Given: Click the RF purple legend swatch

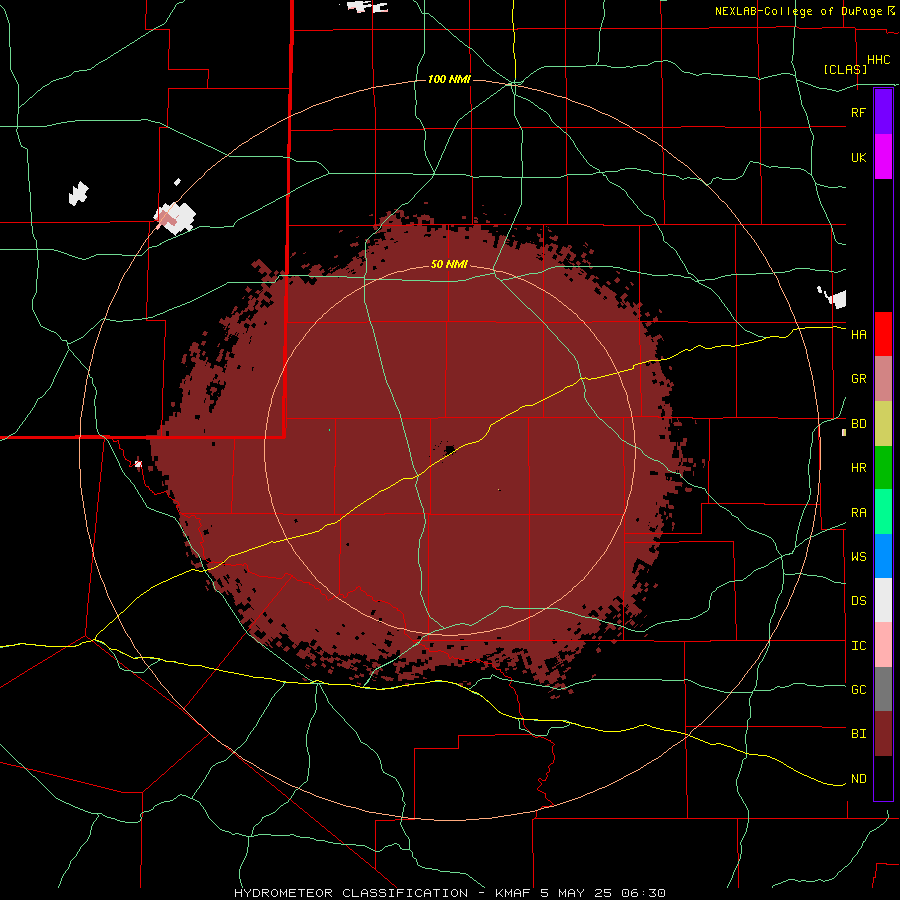Looking at the screenshot, I should pyautogui.click(x=883, y=112).
